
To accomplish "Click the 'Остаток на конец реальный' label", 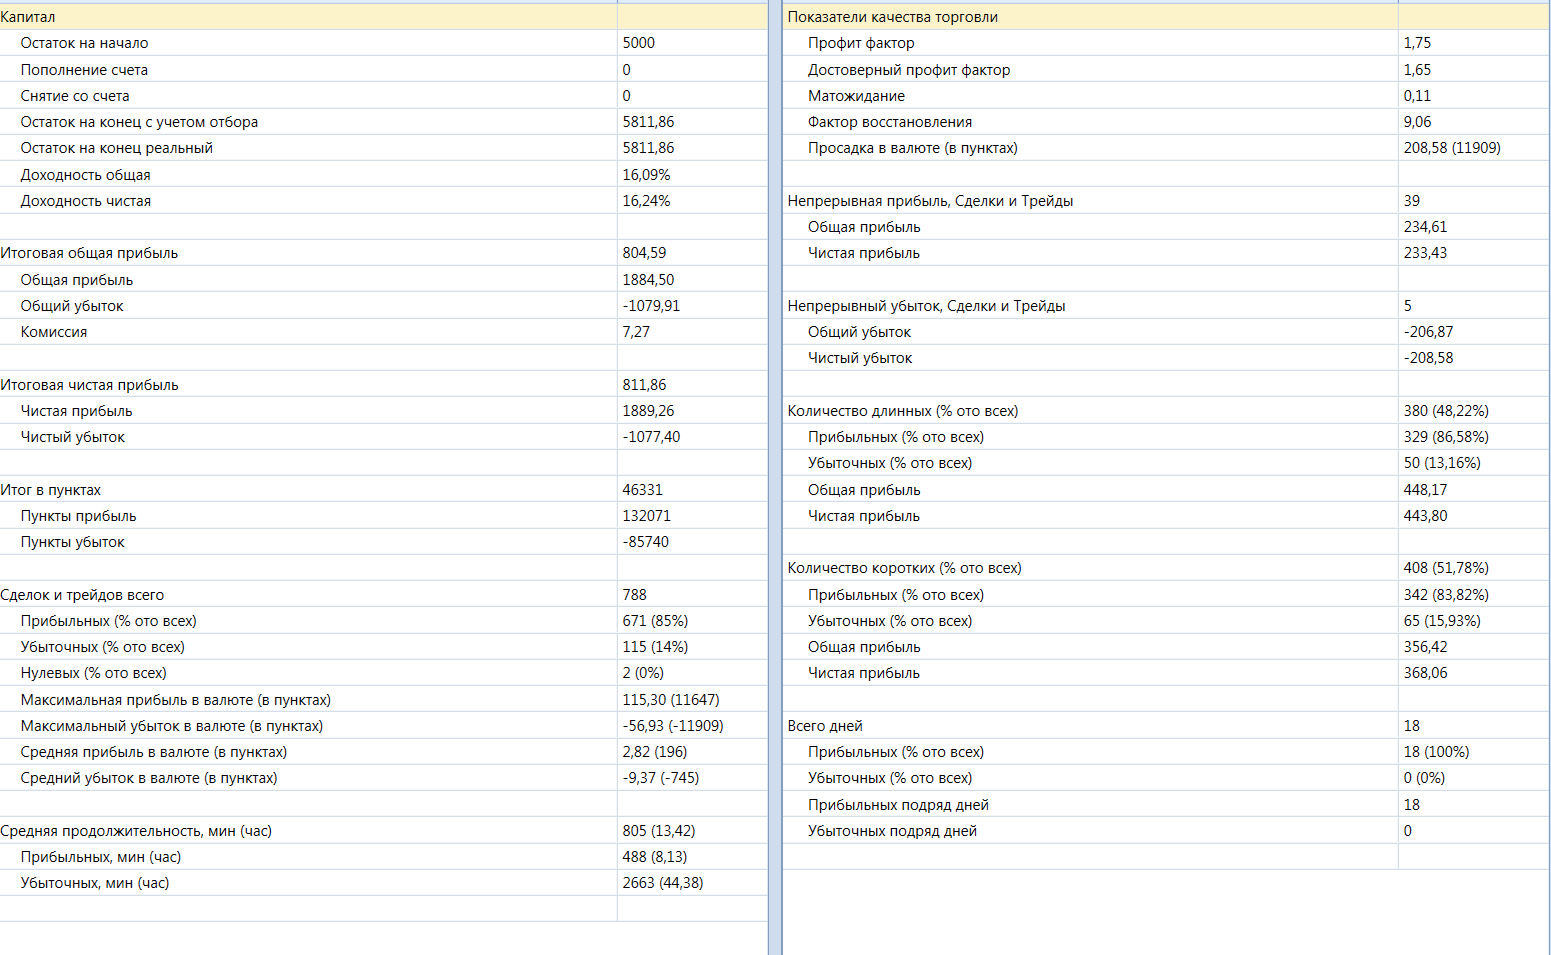I will pyautogui.click(x=117, y=148).
